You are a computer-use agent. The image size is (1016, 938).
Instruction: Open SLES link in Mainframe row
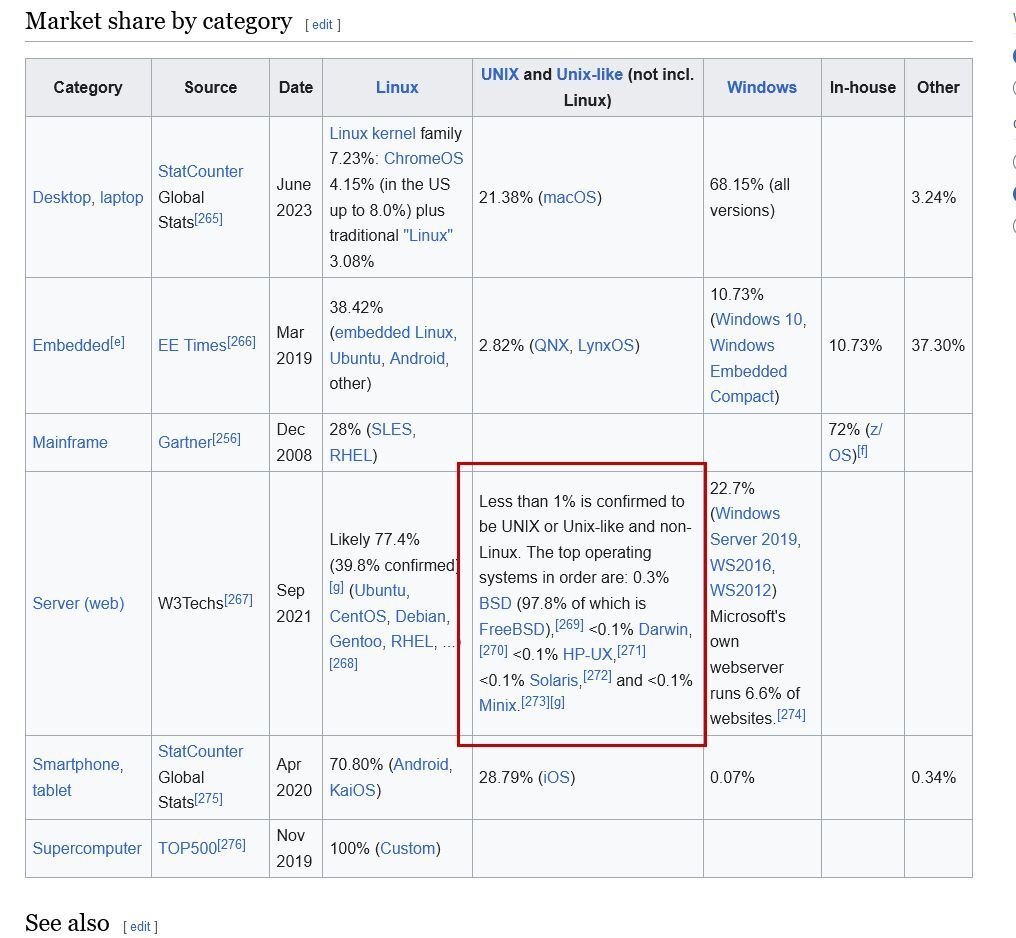393,429
